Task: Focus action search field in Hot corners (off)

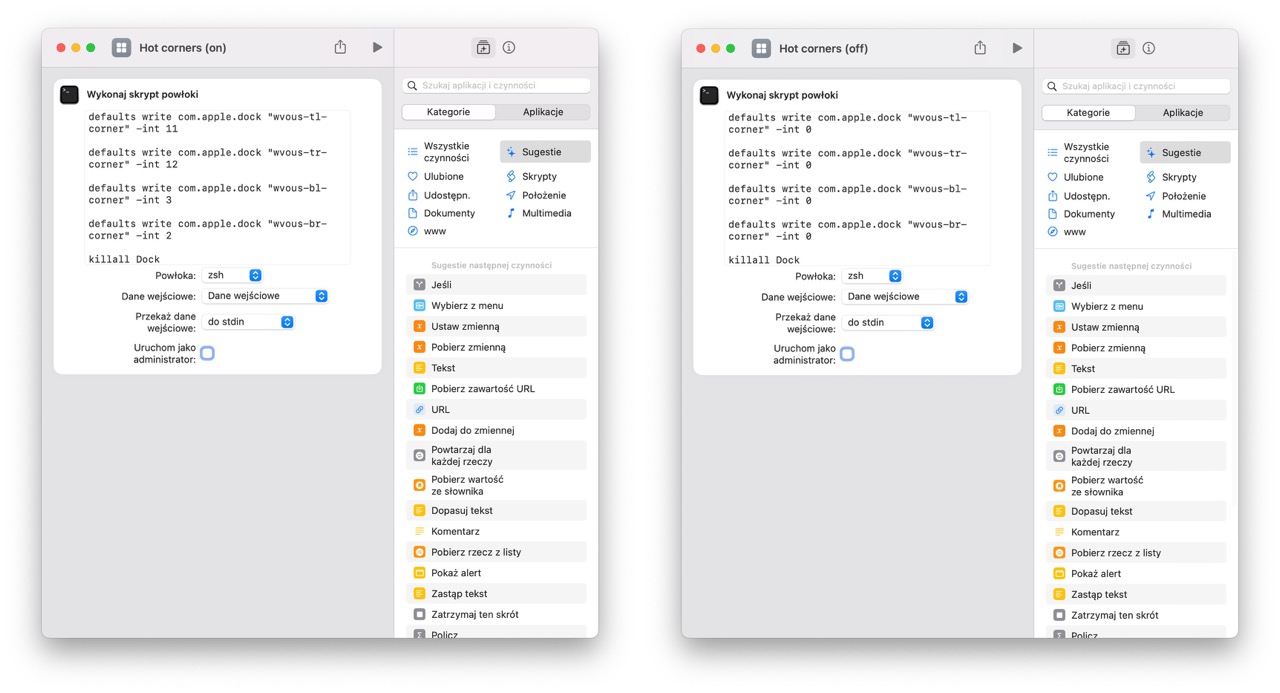Action: [1136, 87]
